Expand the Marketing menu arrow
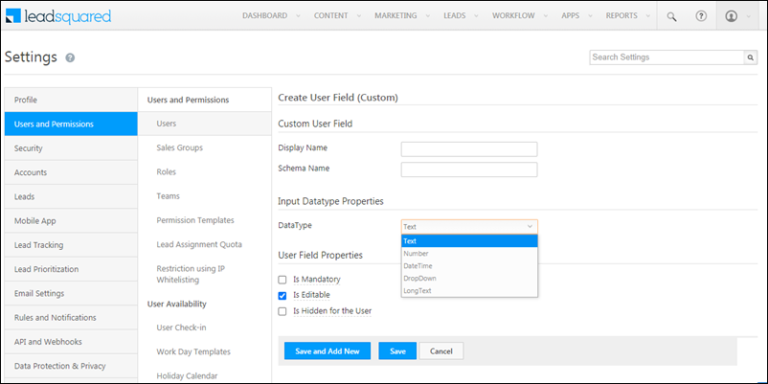This screenshot has height=384, width=768. tap(428, 16)
